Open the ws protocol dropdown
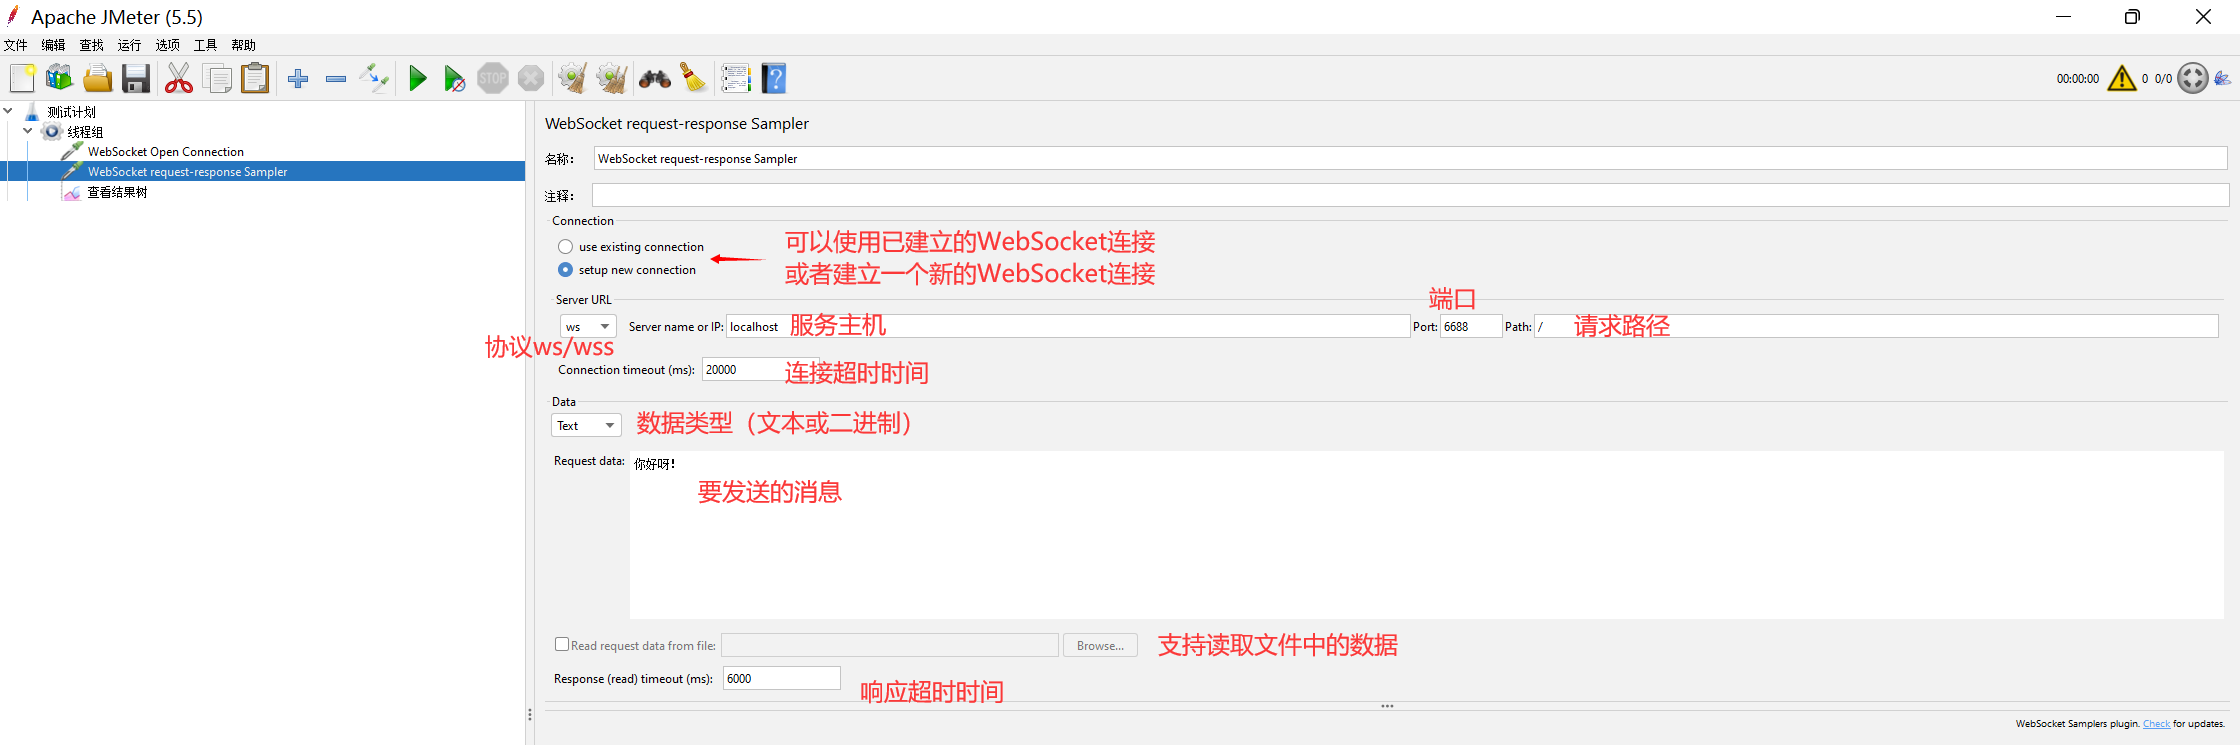2240x745 pixels. click(588, 326)
